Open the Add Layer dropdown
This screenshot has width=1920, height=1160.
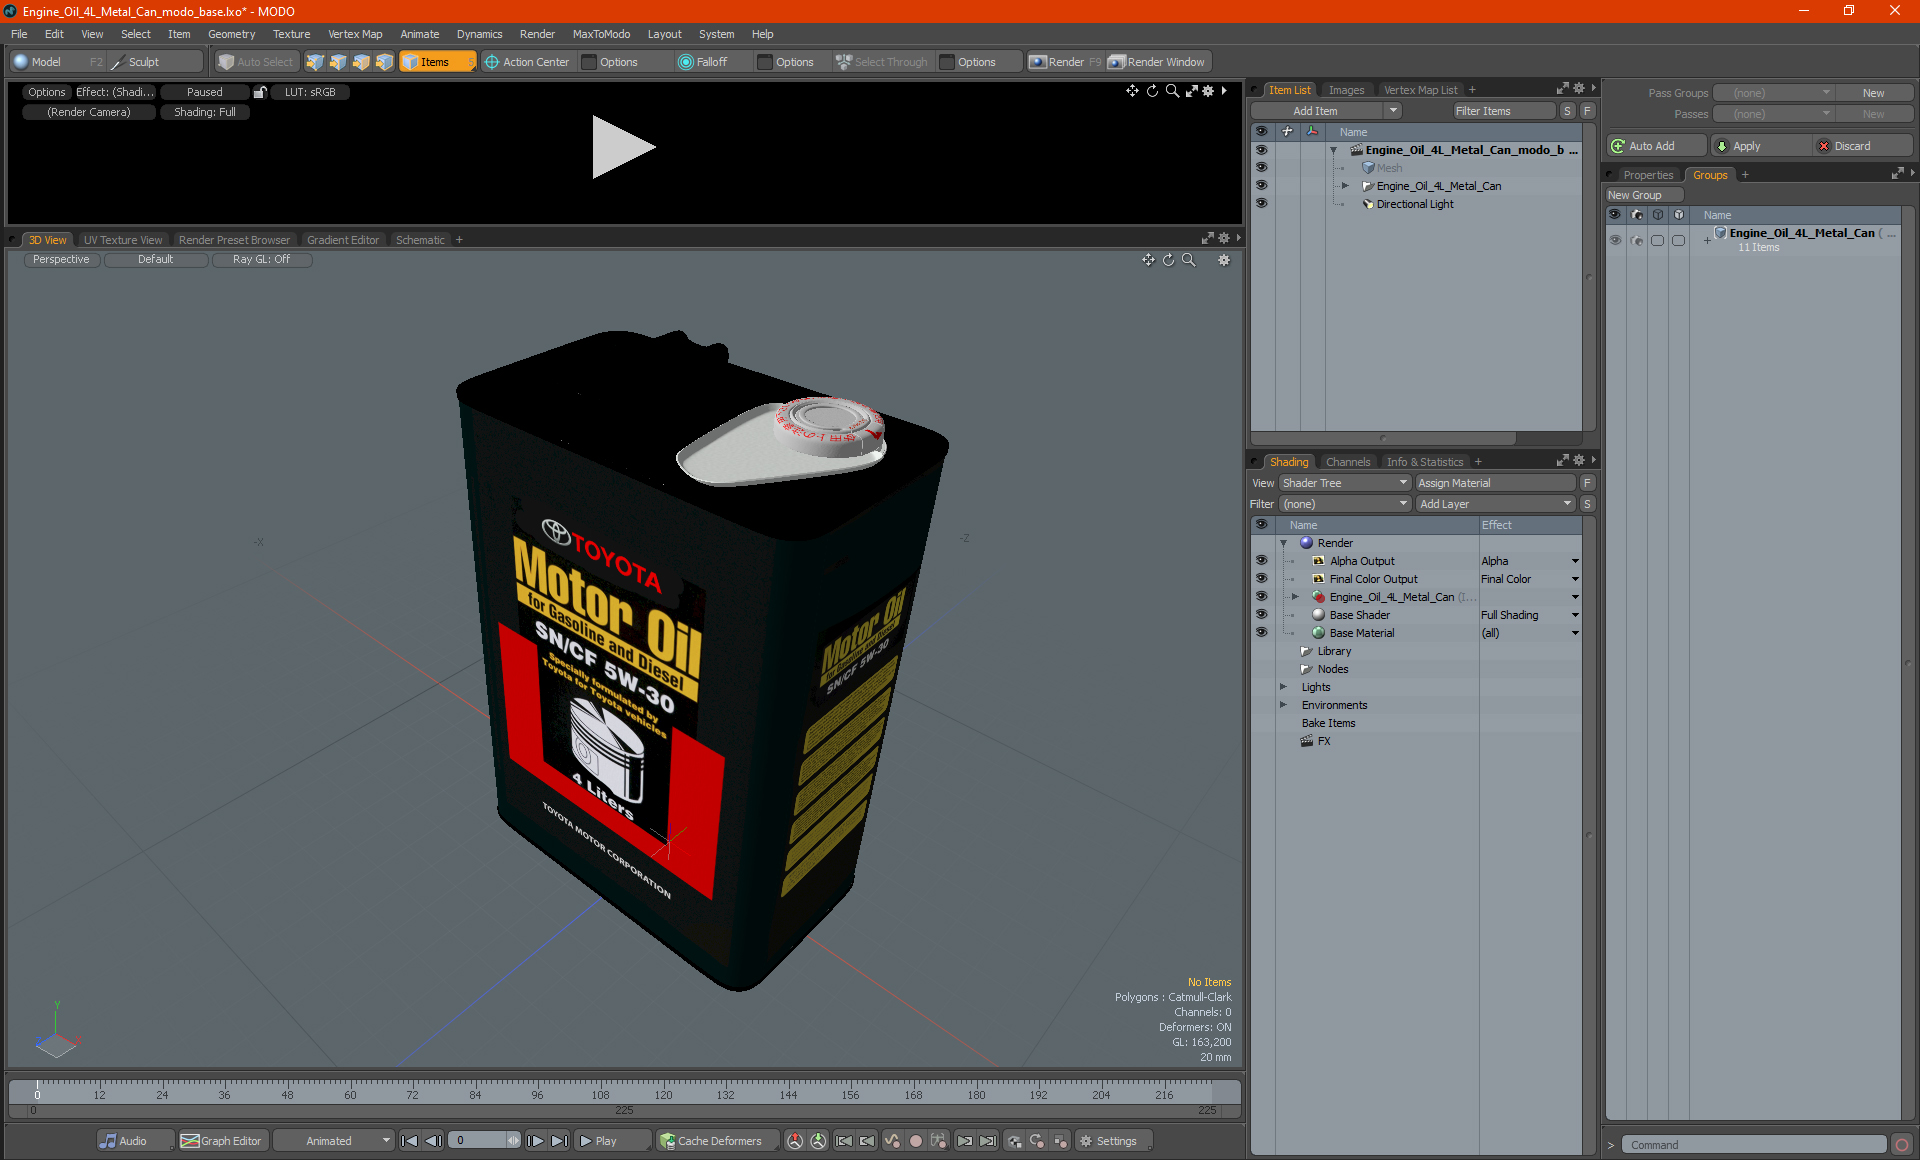coord(1496,504)
